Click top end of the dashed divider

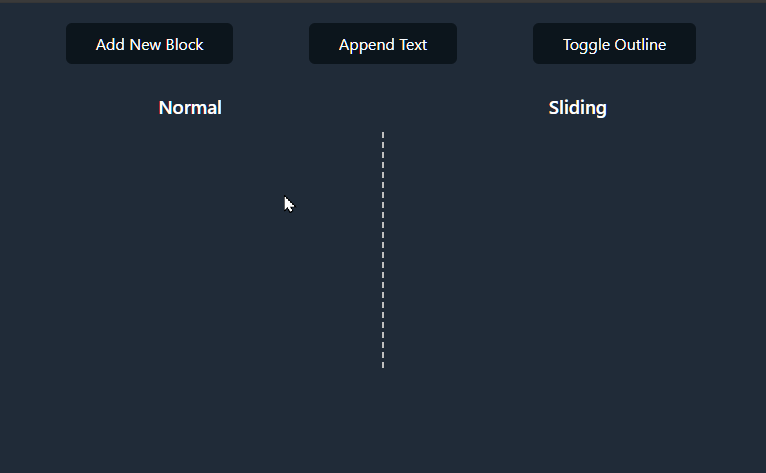coord(383,133)
